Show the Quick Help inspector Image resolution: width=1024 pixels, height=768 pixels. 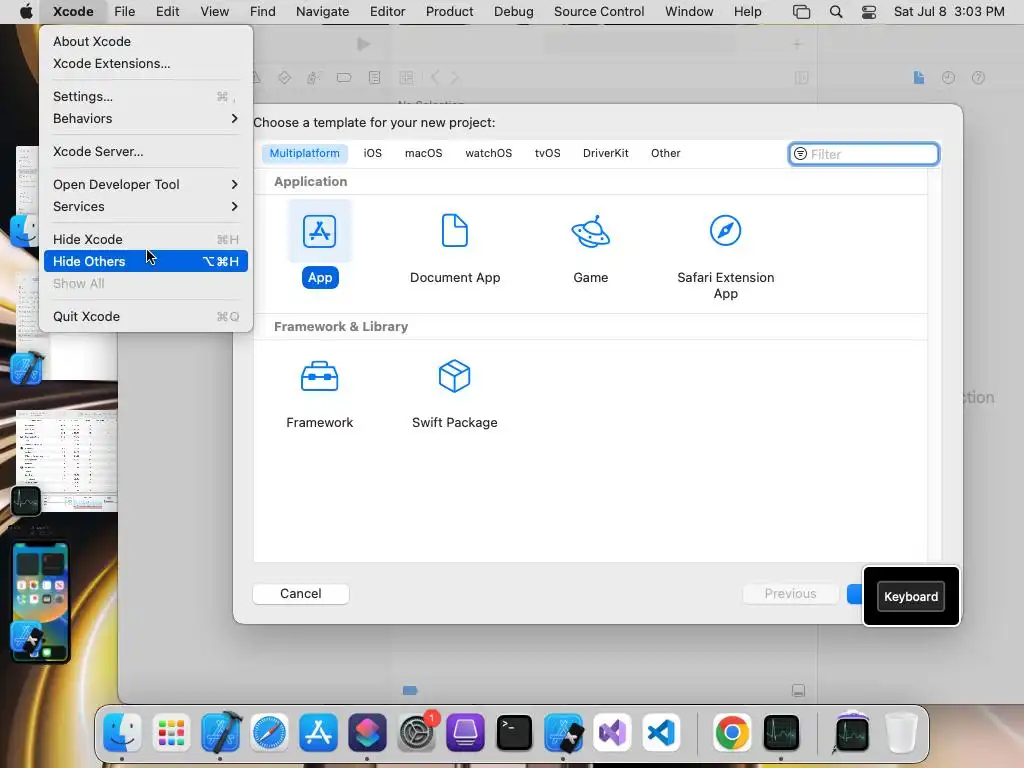pos(978,78)
